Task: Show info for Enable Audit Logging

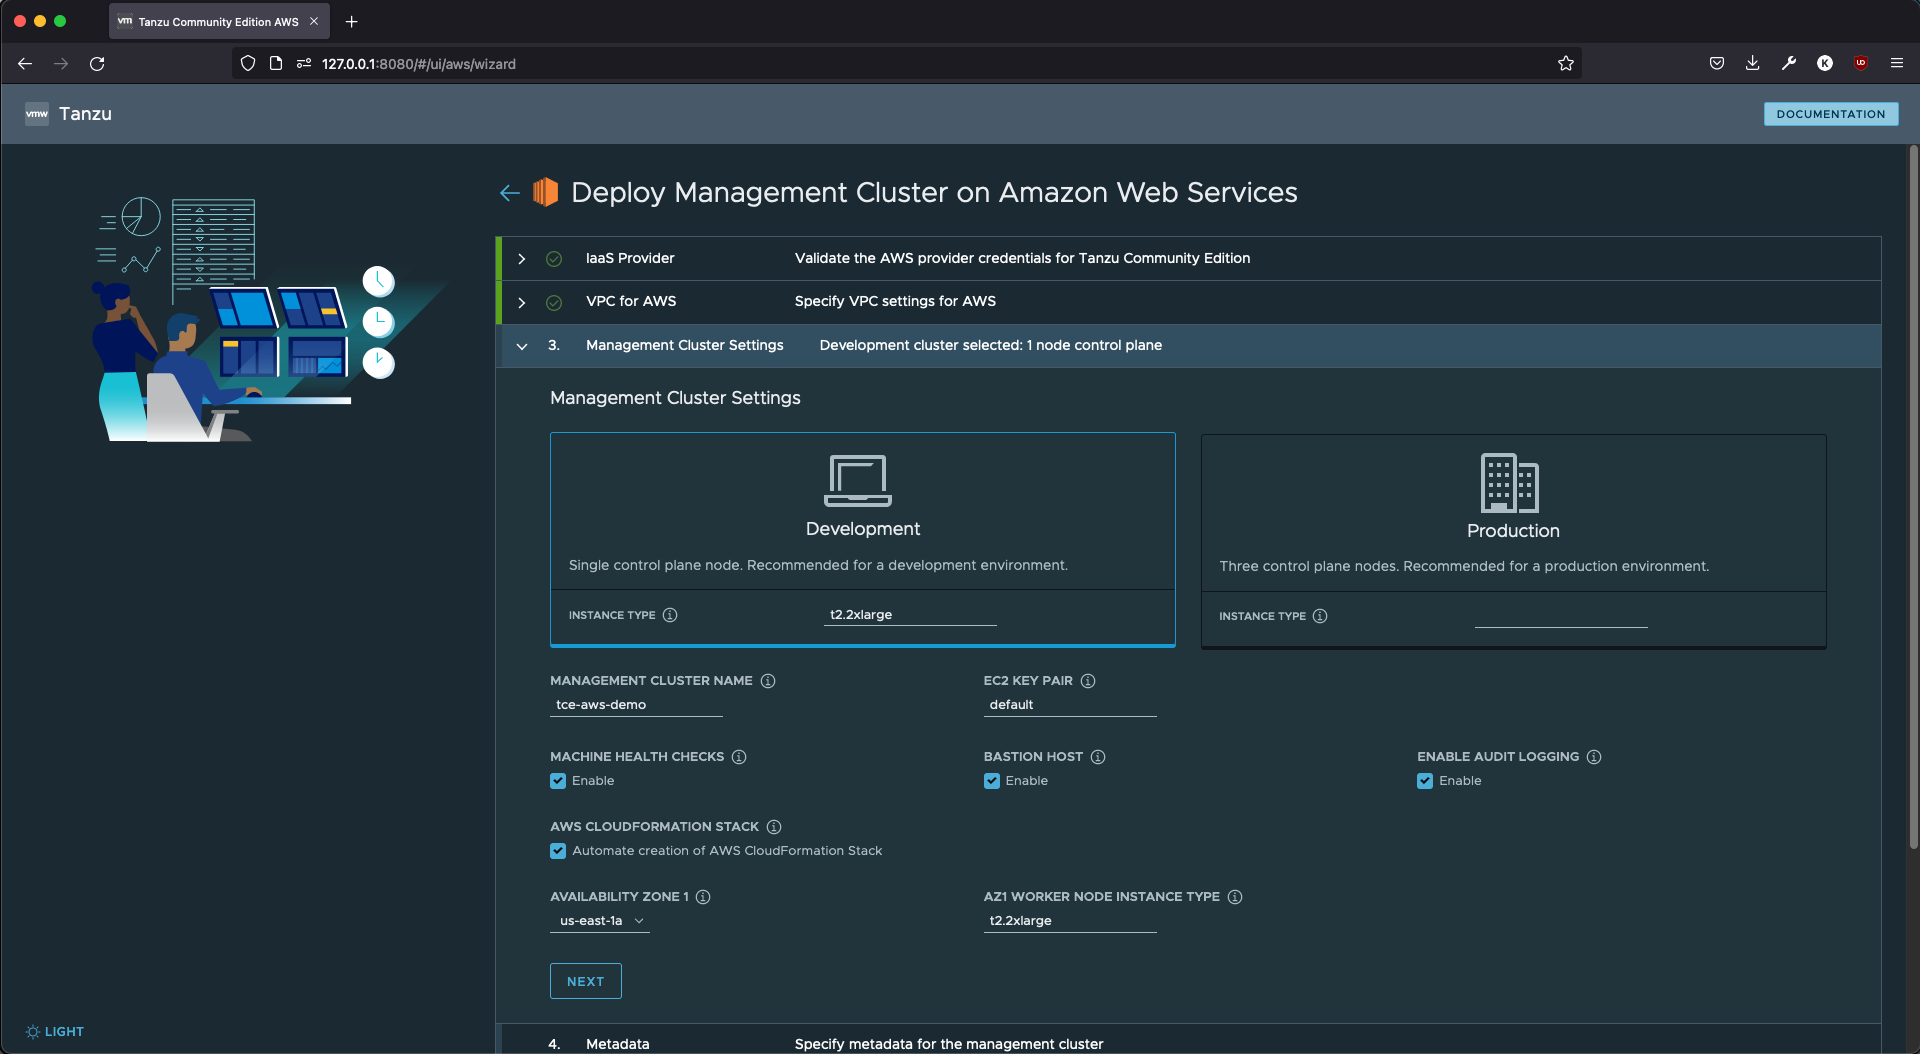Action: [x=1594, y=757]
